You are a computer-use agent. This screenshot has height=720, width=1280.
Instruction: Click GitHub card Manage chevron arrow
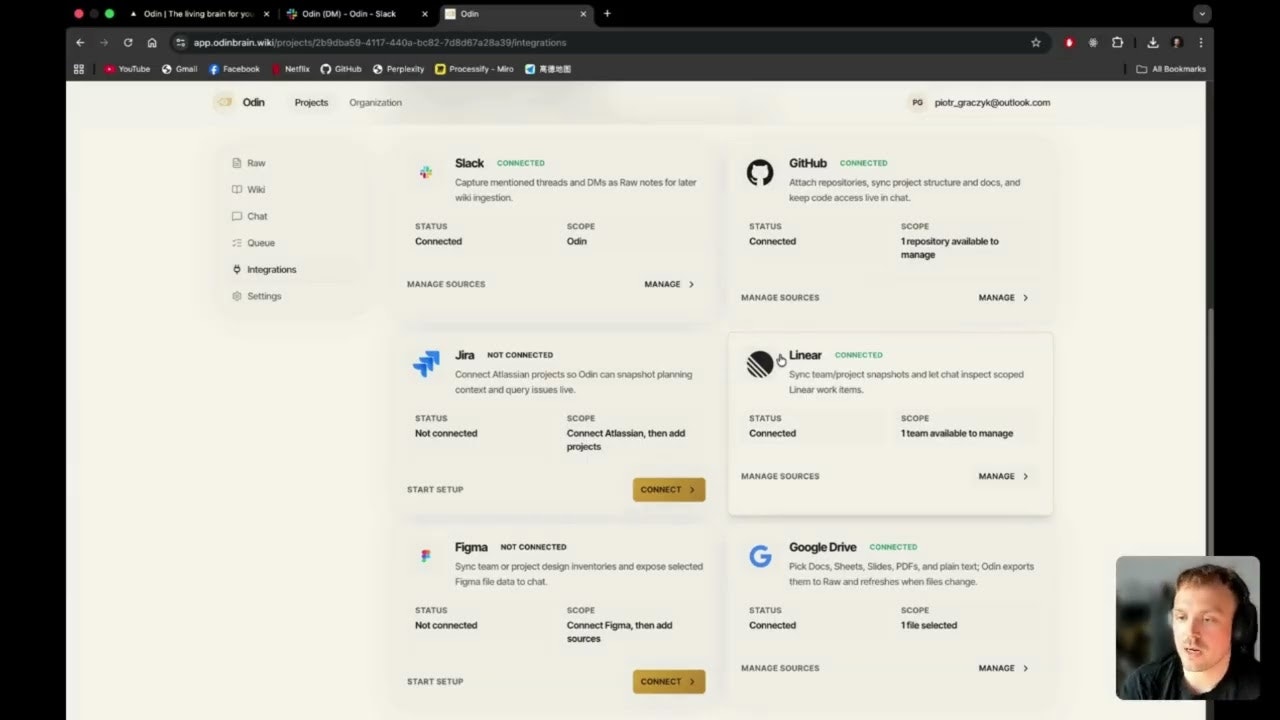pos(1025,297)
